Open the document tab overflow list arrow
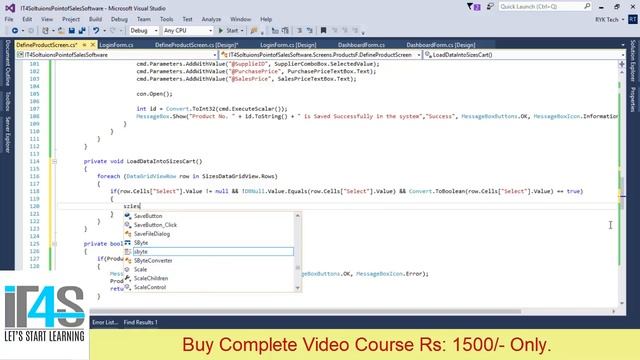 [x=623, y=45]
